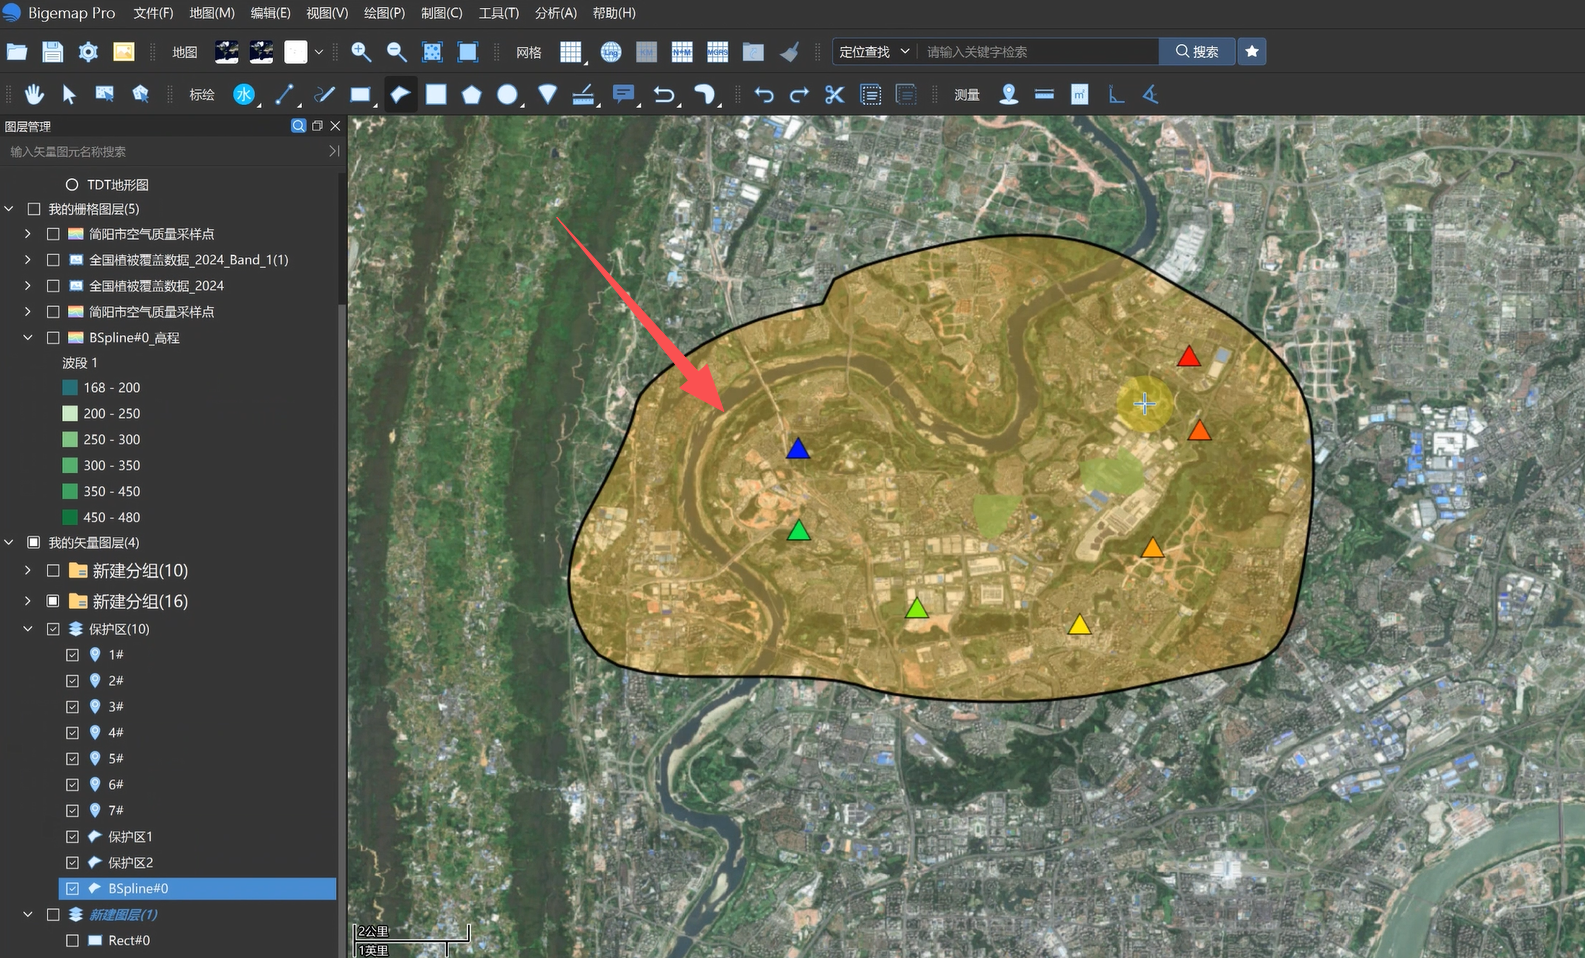1585x958 pixels.
Task: Click the 搜索 search button
Action: click(x=1197, y=52)
